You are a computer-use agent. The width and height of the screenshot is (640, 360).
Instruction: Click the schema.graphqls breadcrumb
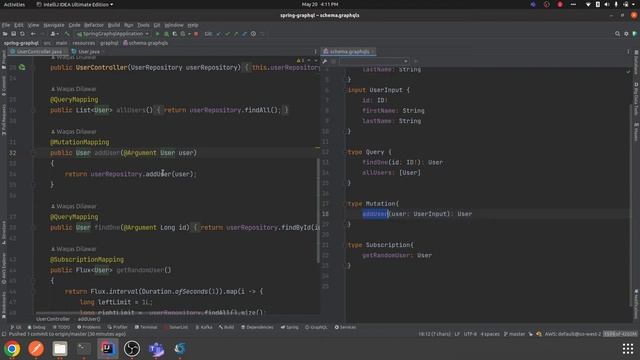146,43
